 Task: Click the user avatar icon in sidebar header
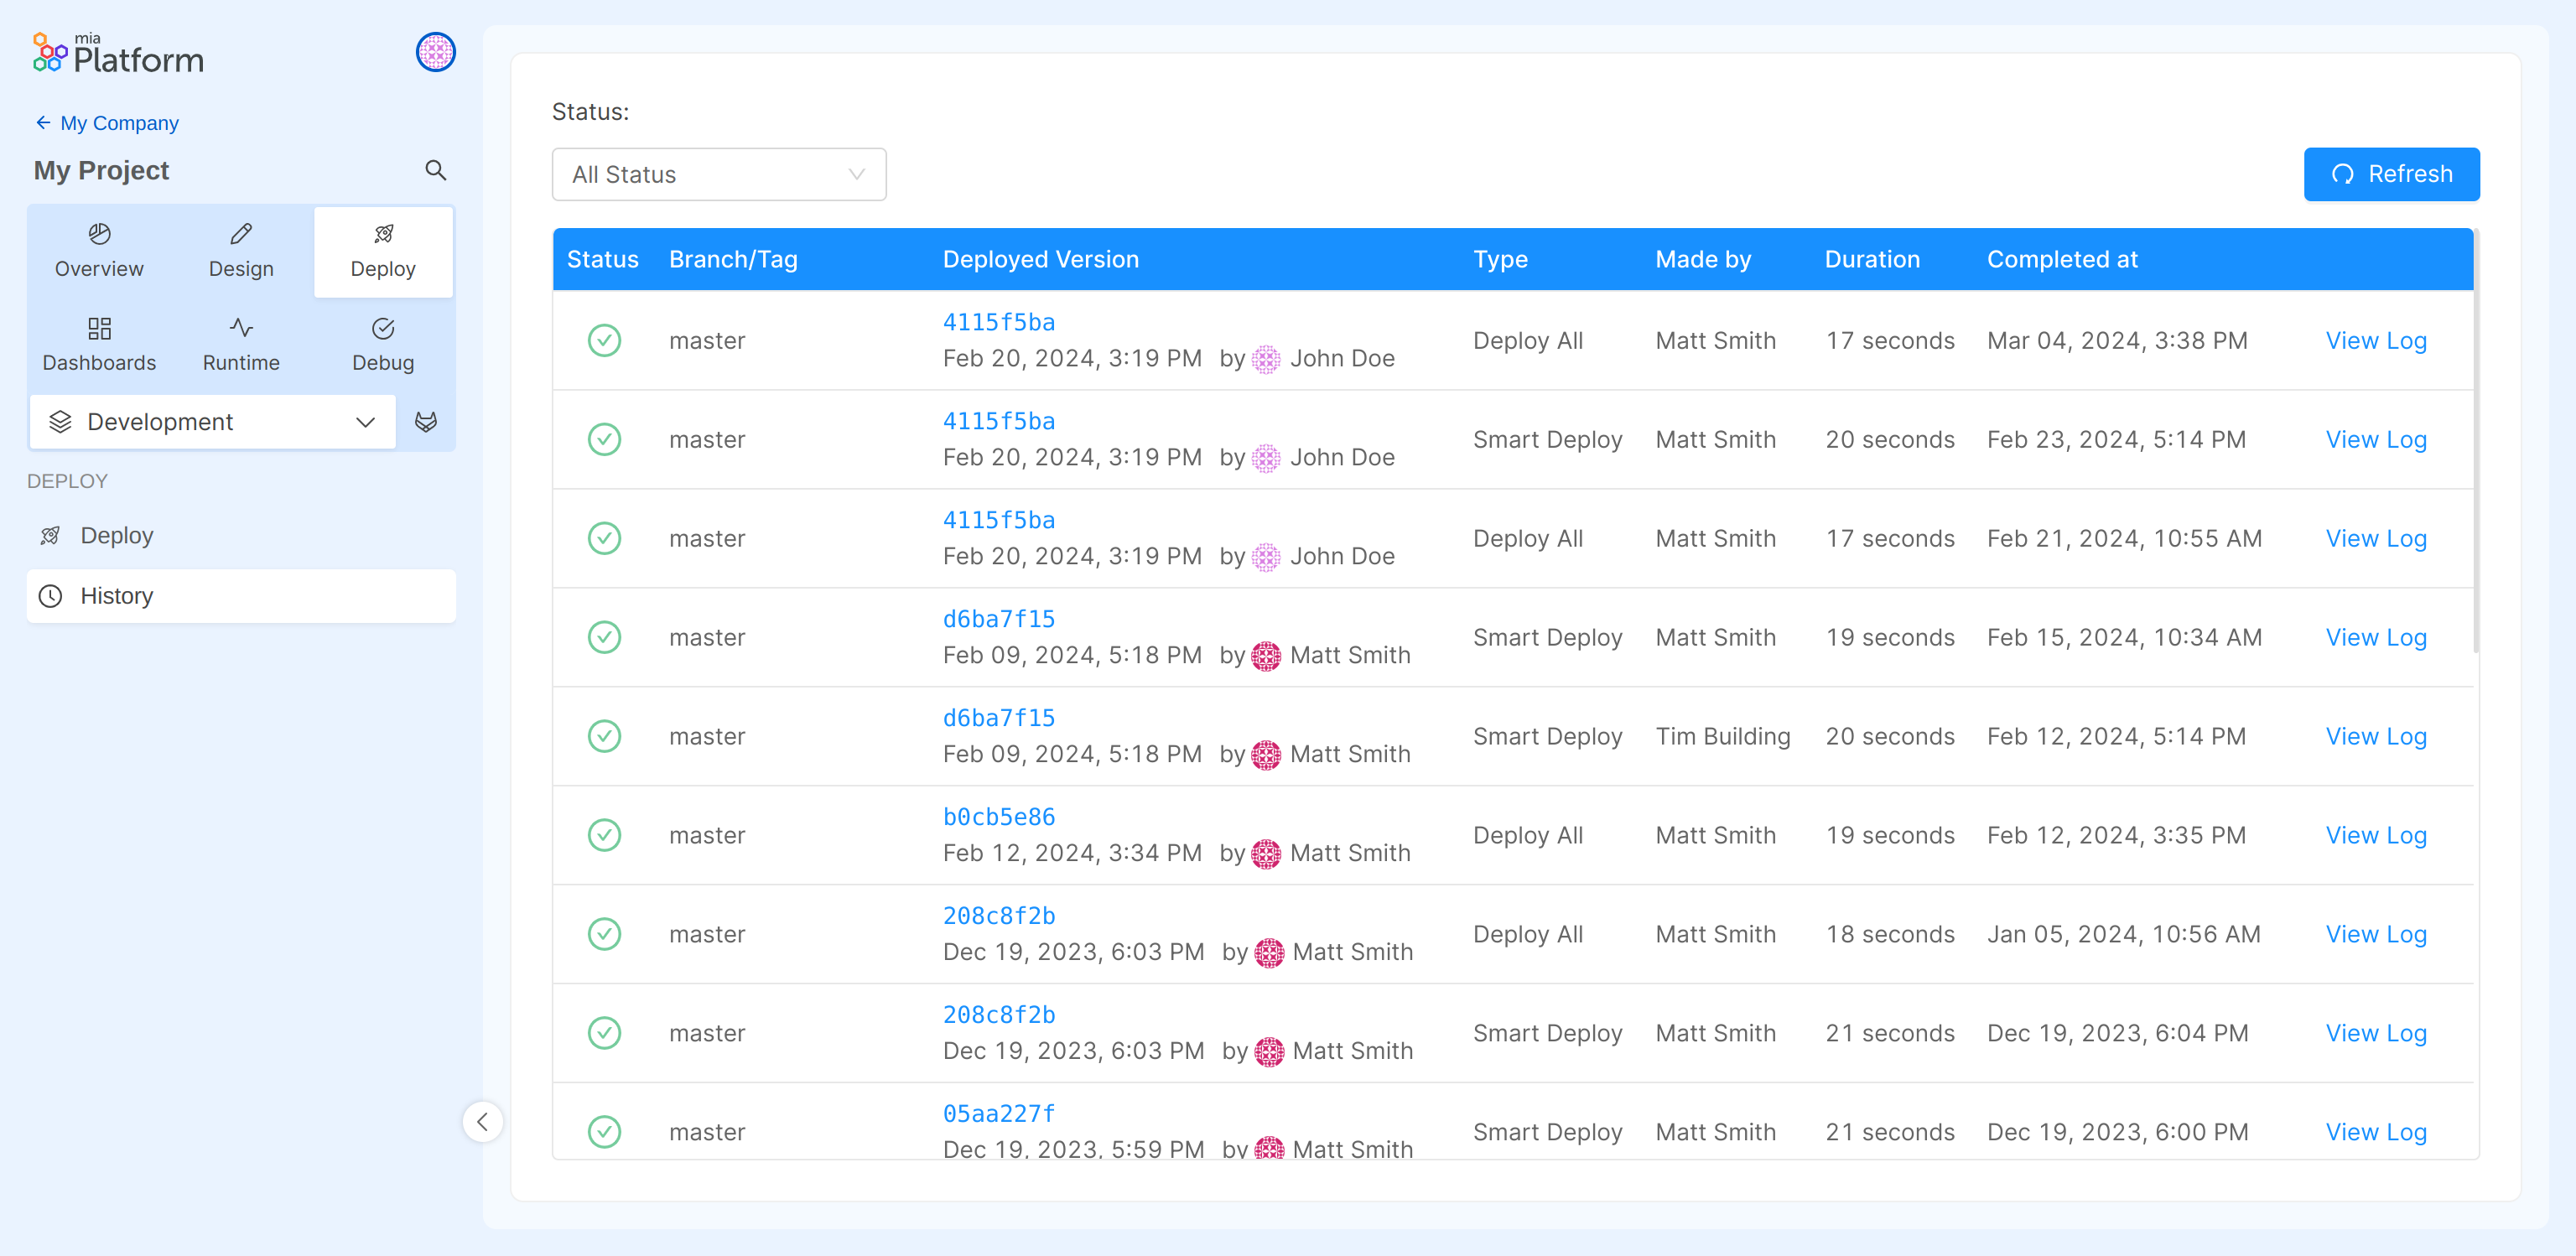(x=435, y=52)
